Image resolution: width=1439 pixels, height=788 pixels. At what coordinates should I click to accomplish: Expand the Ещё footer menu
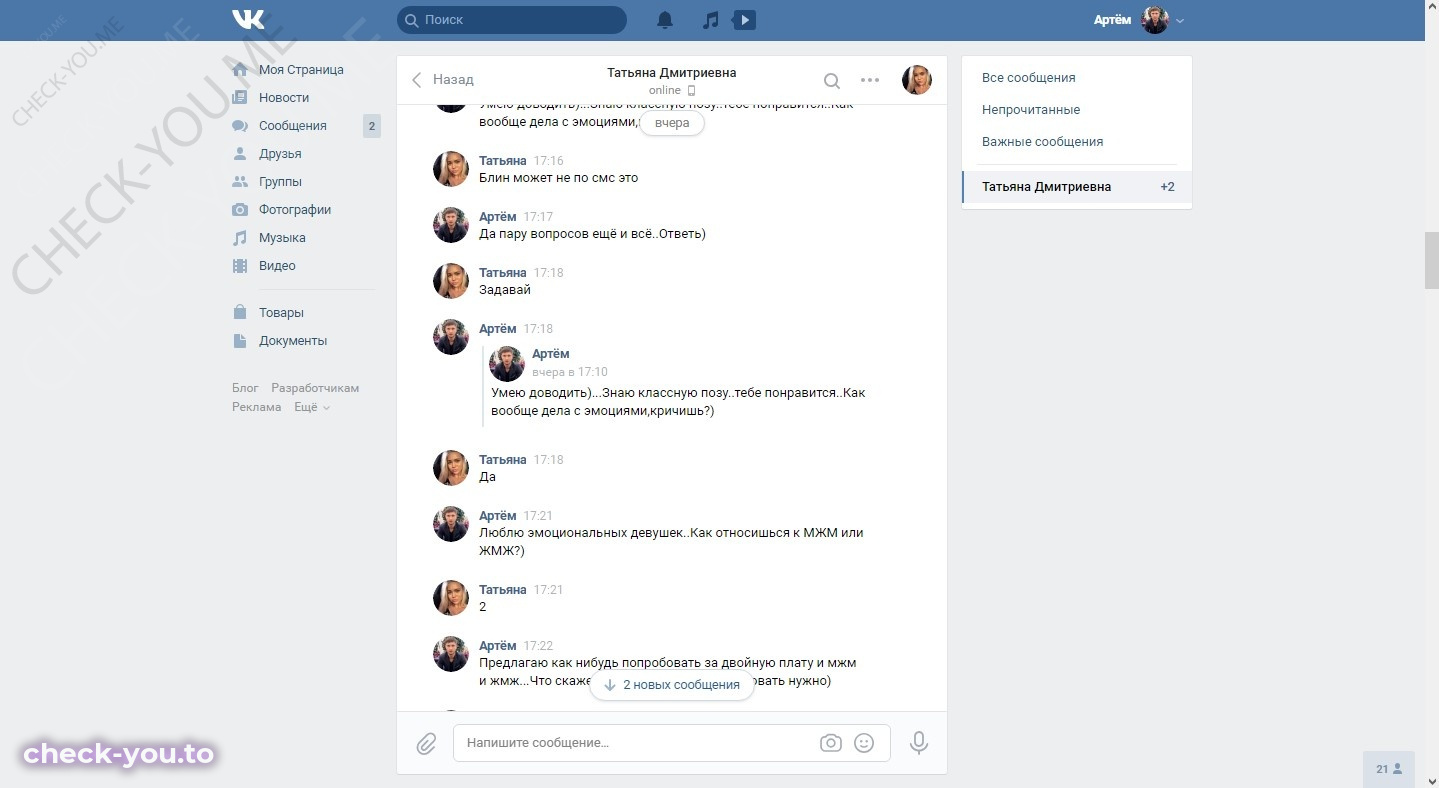click(x=312, y=407)
